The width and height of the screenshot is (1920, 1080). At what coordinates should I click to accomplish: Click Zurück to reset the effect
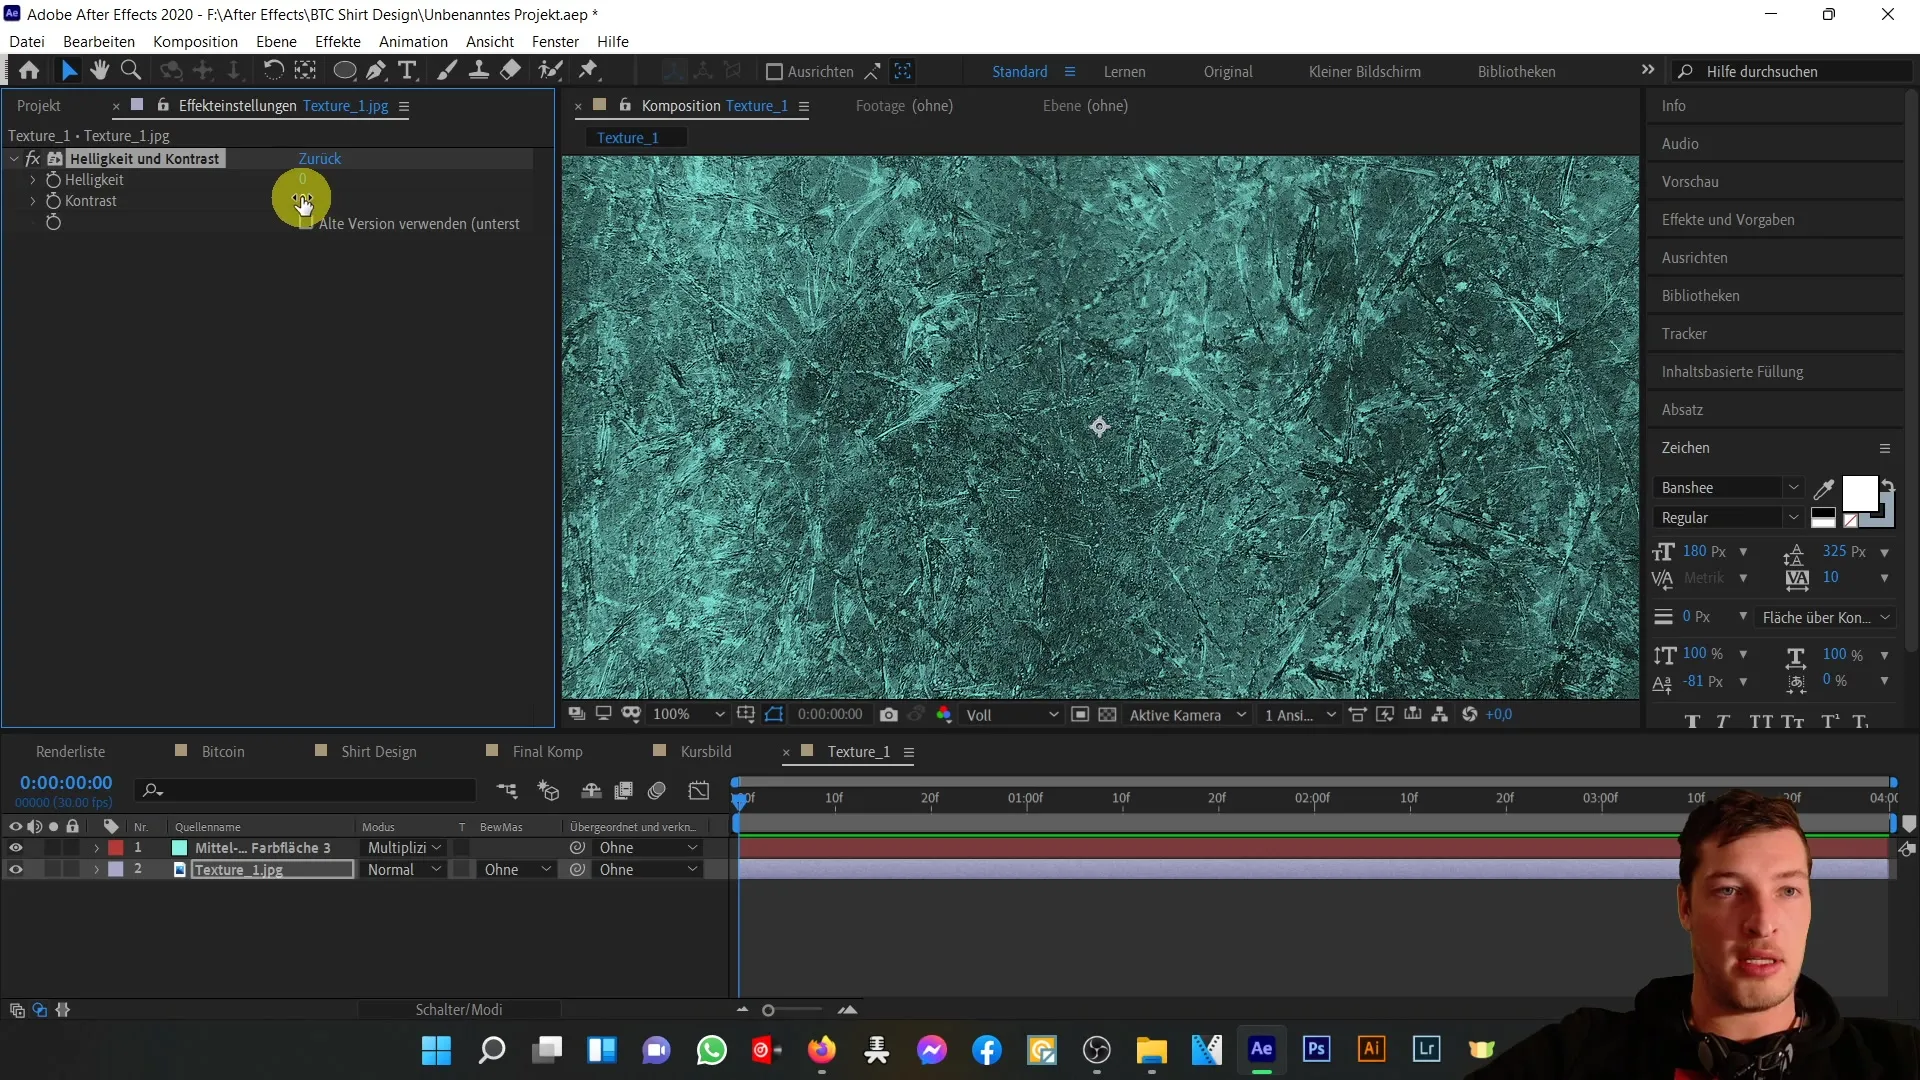(319, 159)
